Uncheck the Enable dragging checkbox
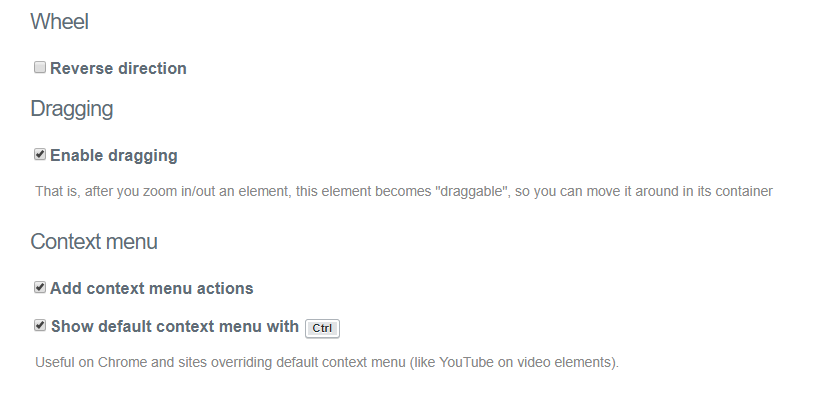The image size is (822, 410). pyautogui.click(x=40, y=154)
